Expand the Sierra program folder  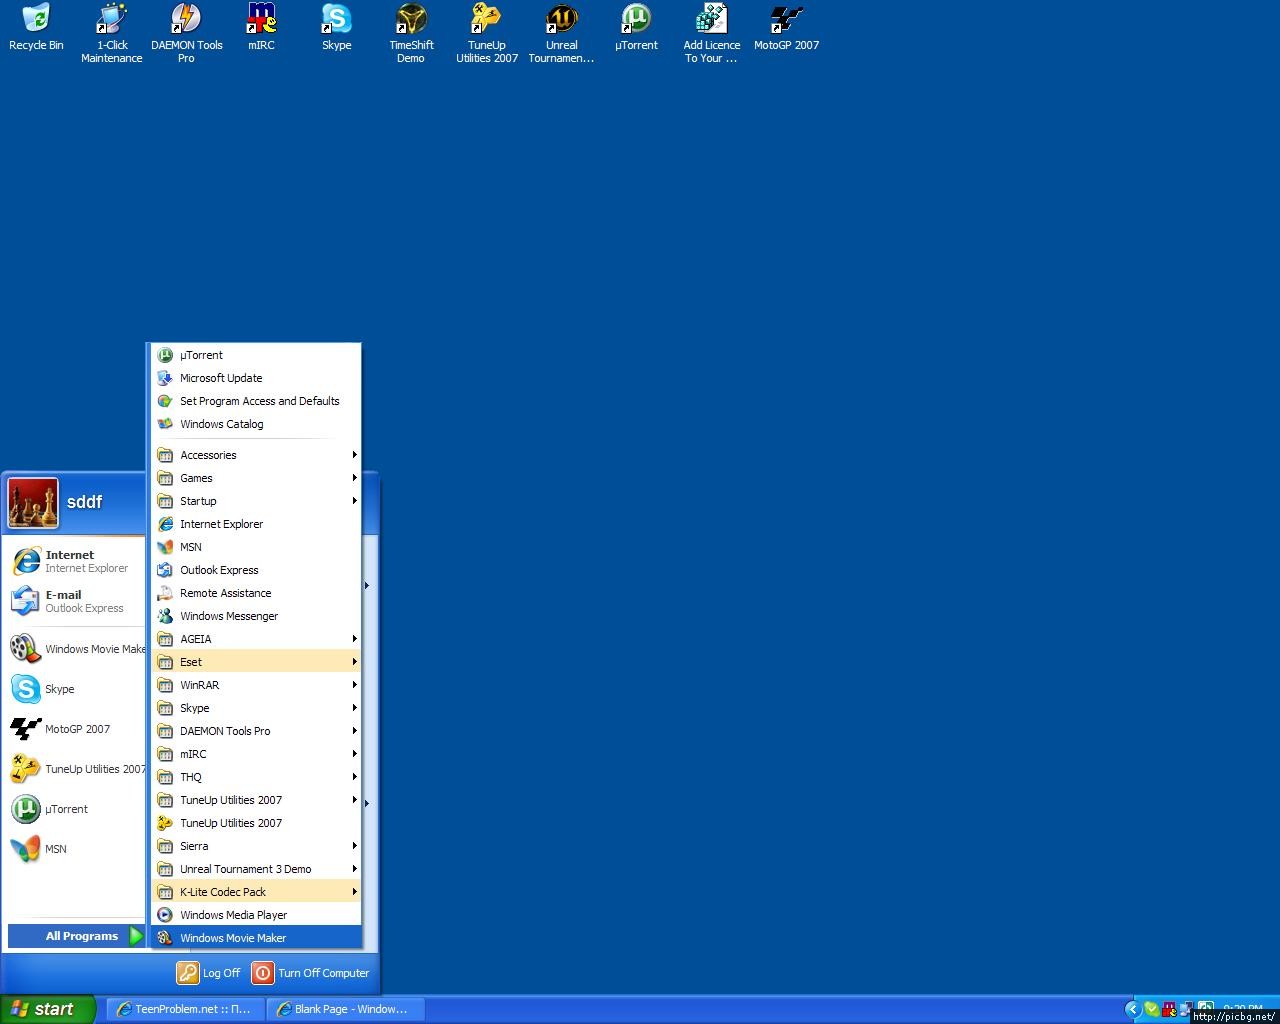(256, 846)
